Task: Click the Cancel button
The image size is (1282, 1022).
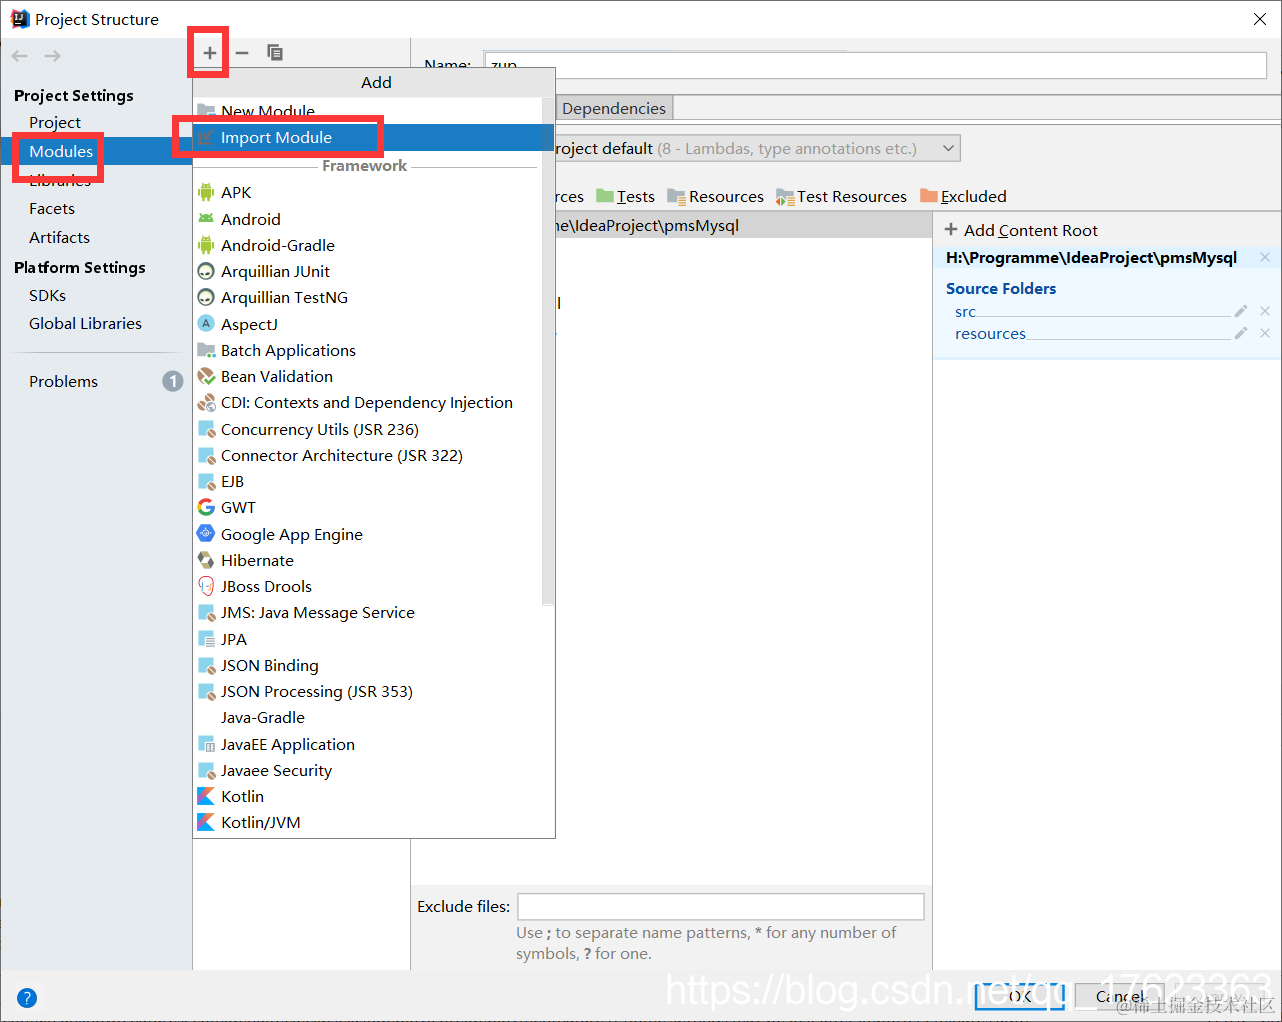Action: [x=1120, y=996]
